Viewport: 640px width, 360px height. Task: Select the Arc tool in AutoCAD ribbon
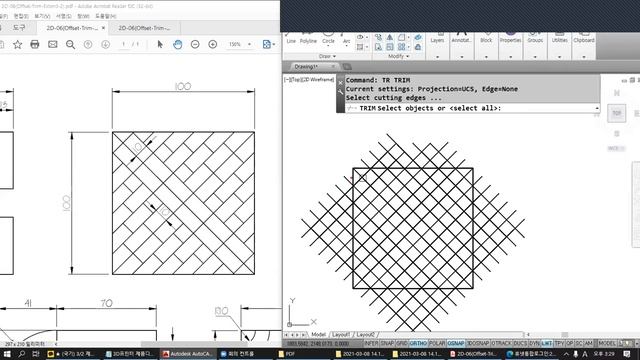347,38
